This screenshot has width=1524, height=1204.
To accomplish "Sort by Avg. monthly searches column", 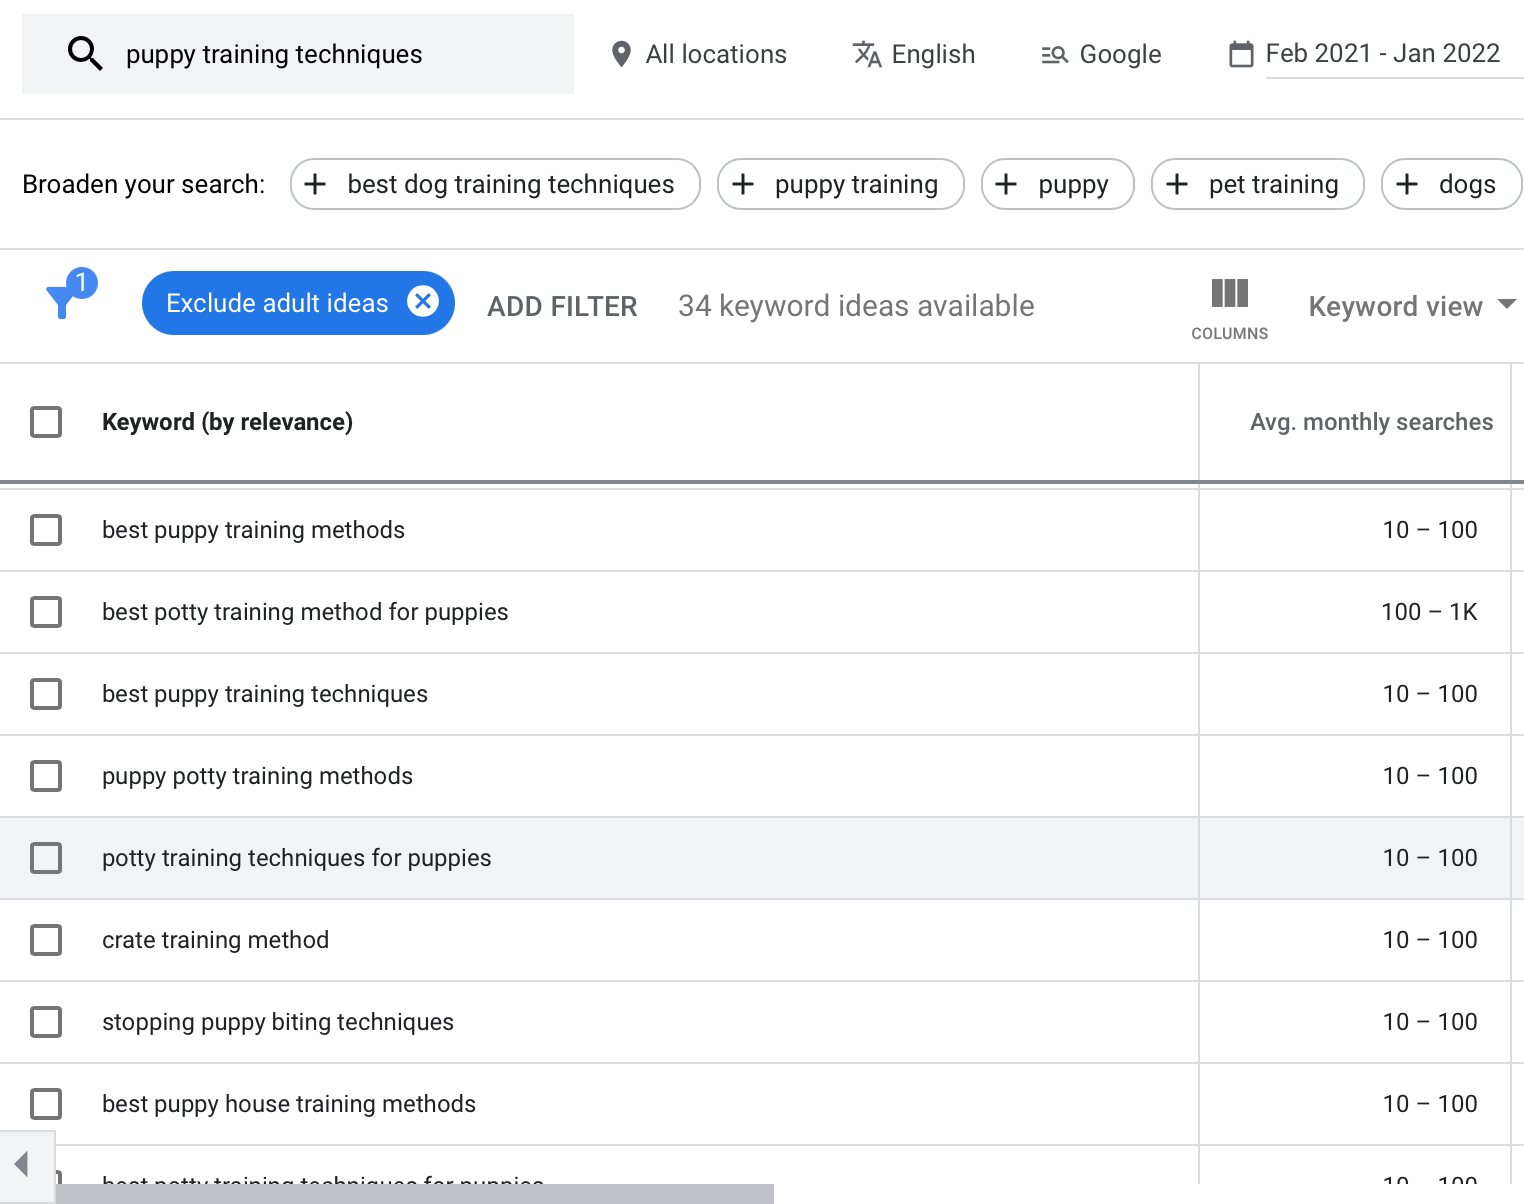I will click(1370, 422).
